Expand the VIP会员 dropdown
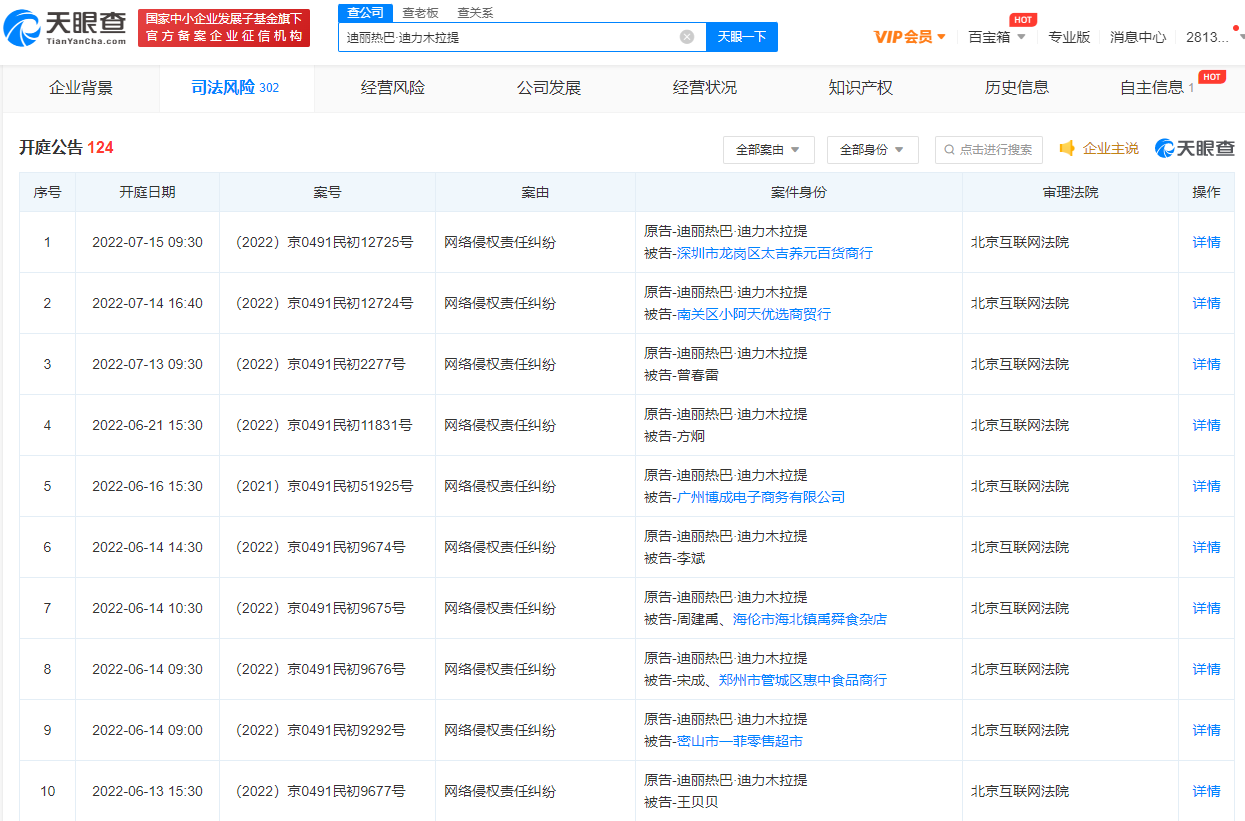The width and height of the screenshot is (1245, 821). pyautogui.click(x=910, y=36)
